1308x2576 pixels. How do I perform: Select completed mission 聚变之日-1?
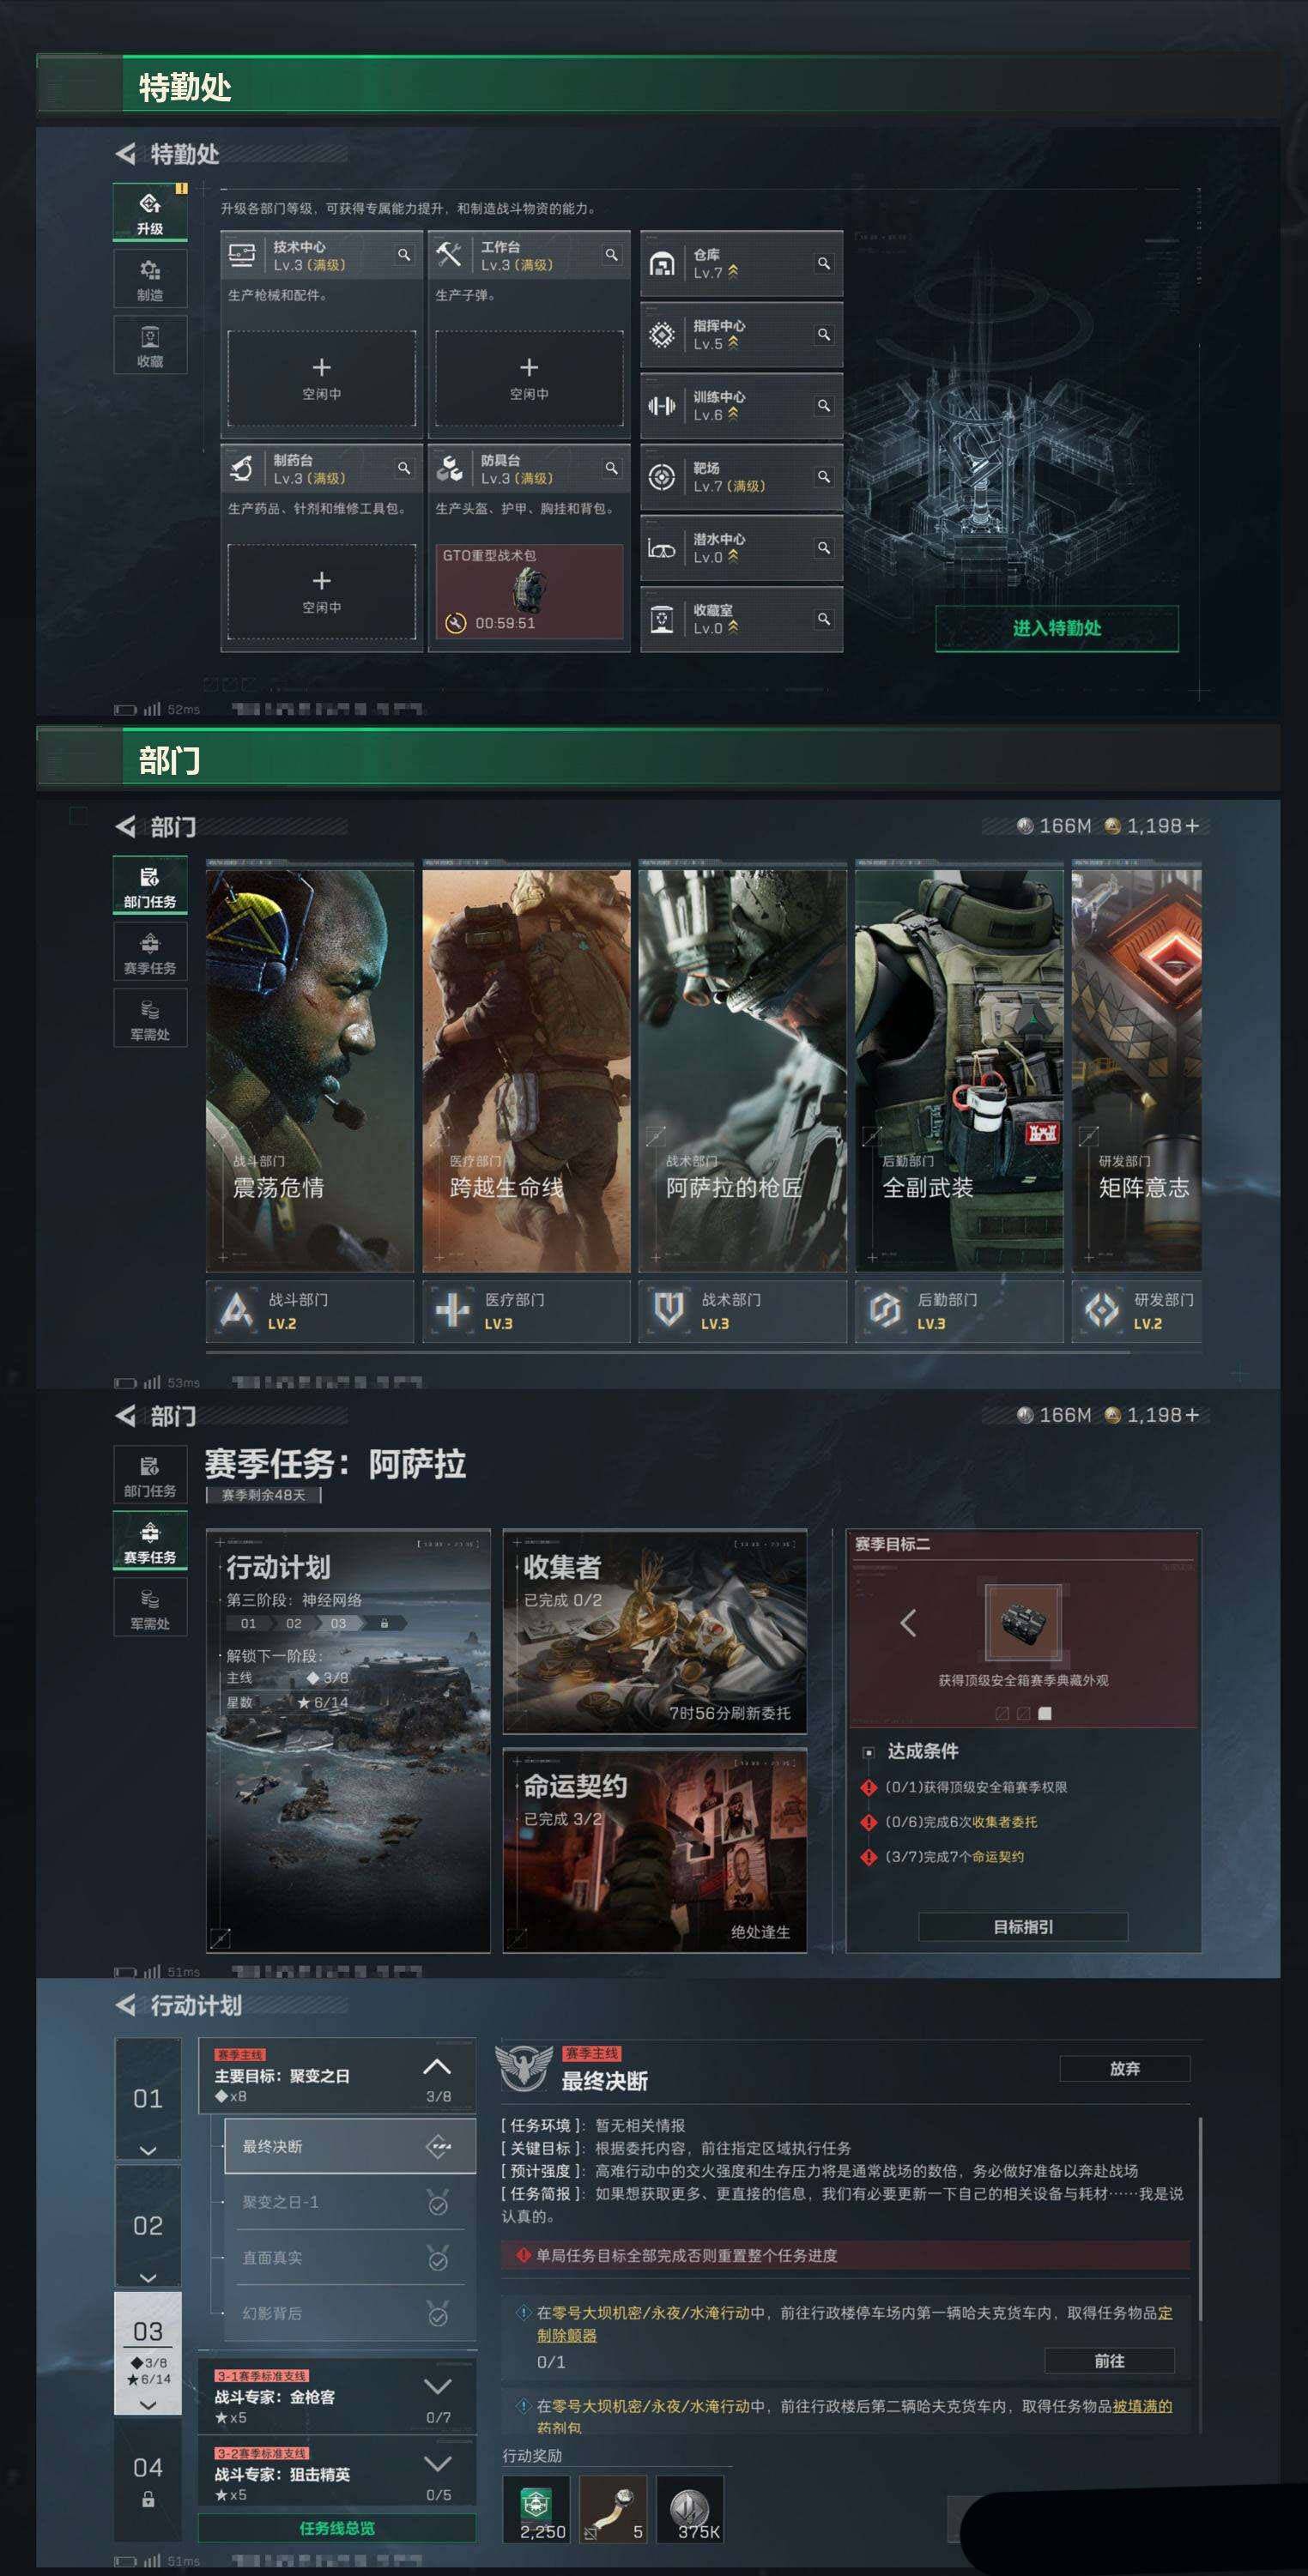[350, 2202]
